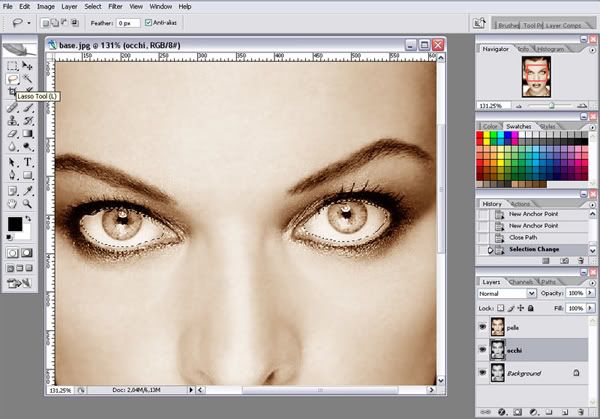Click the black foreground color swatch

pos(15,224)
